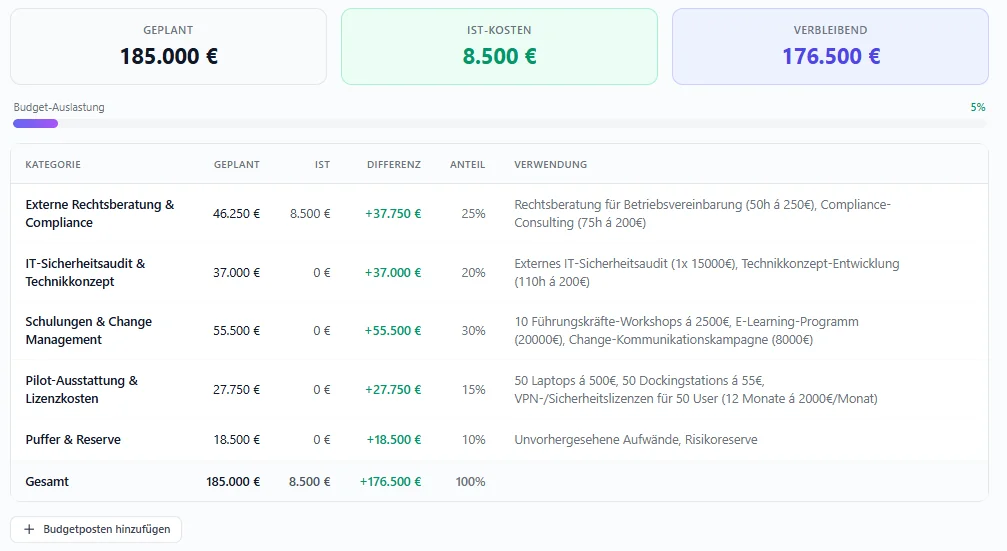Open the IT-Sicherheitsaudit & Technikkonzept category
1007x551 pixels.
click(x=85, y=272)
